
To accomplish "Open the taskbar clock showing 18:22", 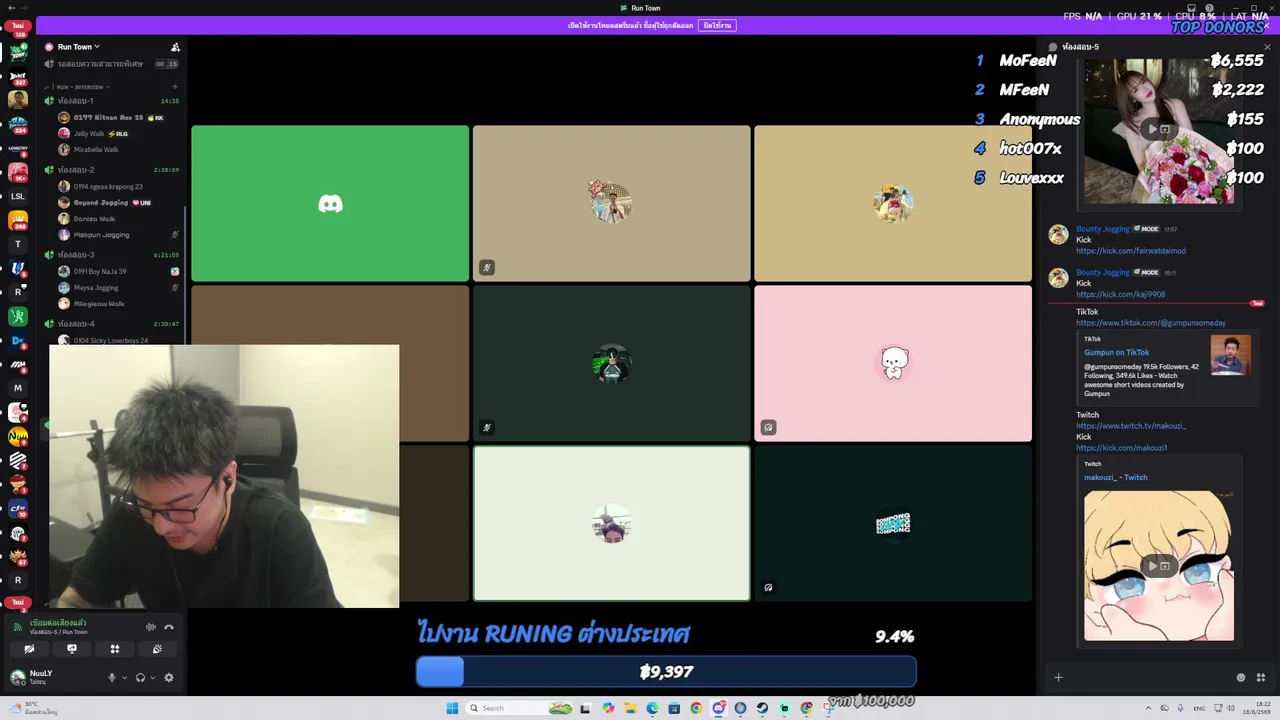I will coord(1256,708).
